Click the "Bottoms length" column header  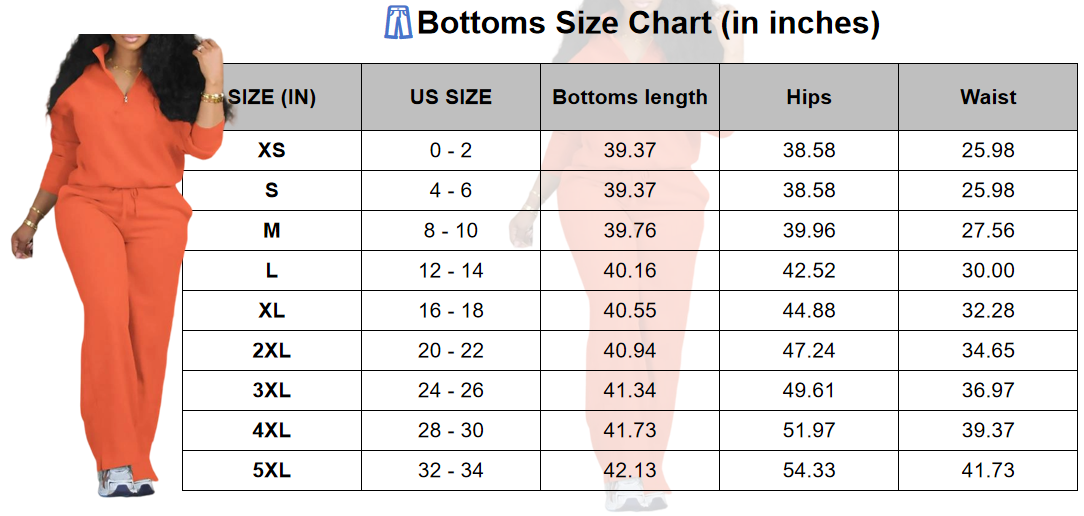point(630,97)
